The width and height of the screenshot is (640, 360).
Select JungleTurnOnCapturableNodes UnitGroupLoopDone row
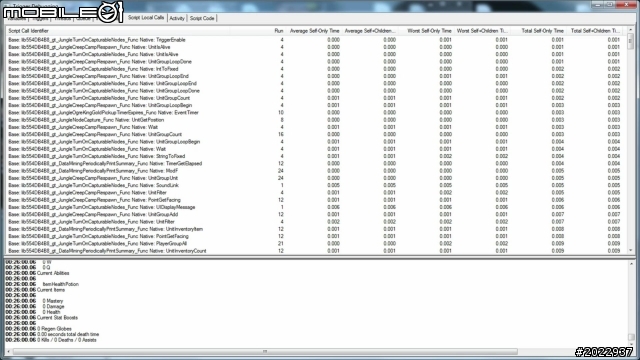(314, 91)
